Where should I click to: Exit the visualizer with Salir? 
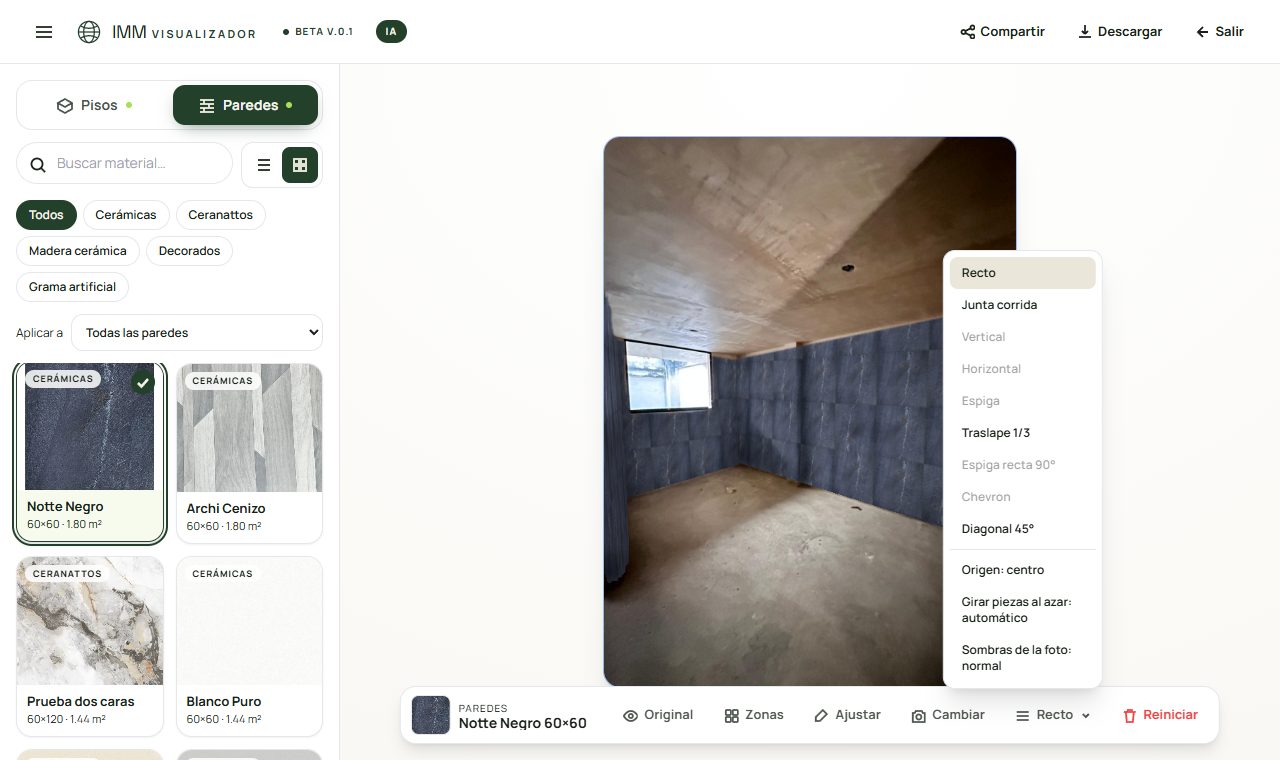pos(1220,32)
